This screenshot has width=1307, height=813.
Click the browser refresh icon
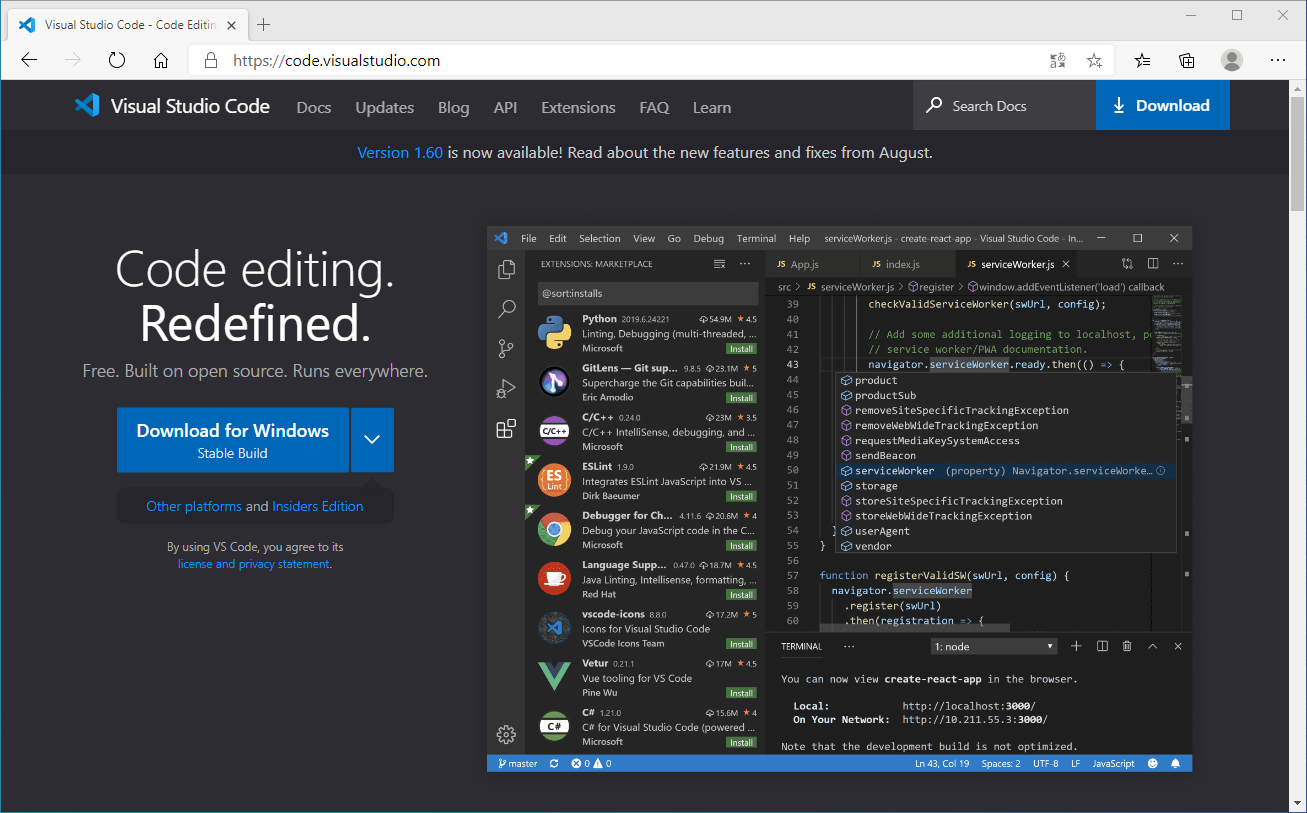(x=117, y=60)
